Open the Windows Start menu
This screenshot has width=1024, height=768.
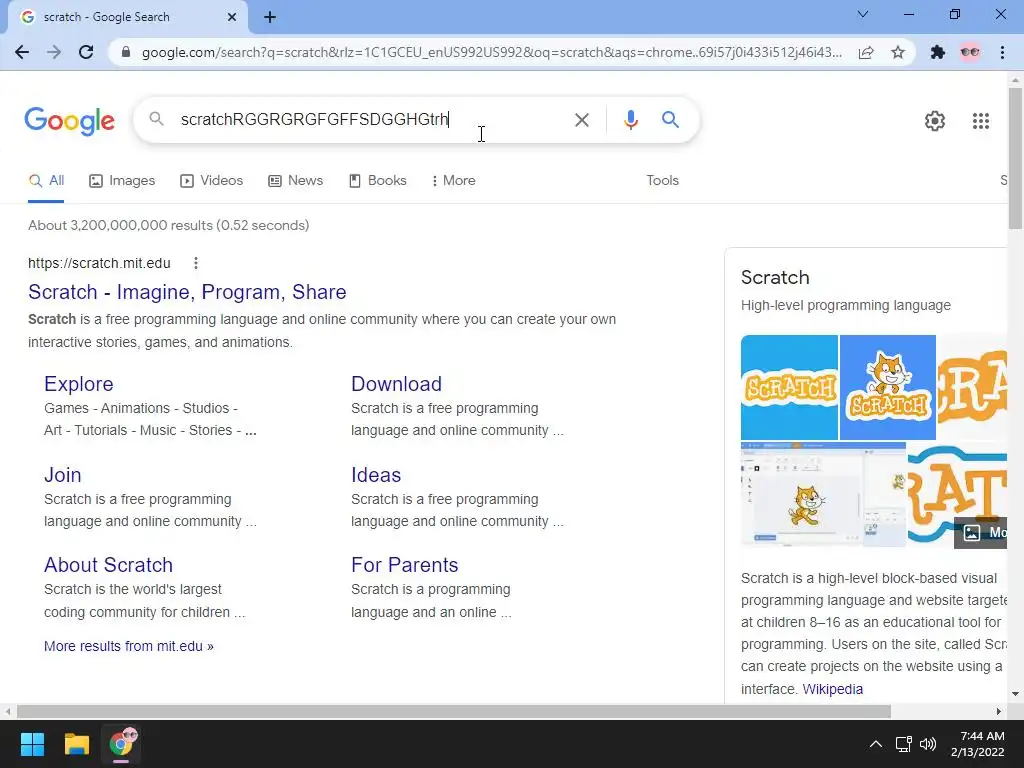pos(32,744)
